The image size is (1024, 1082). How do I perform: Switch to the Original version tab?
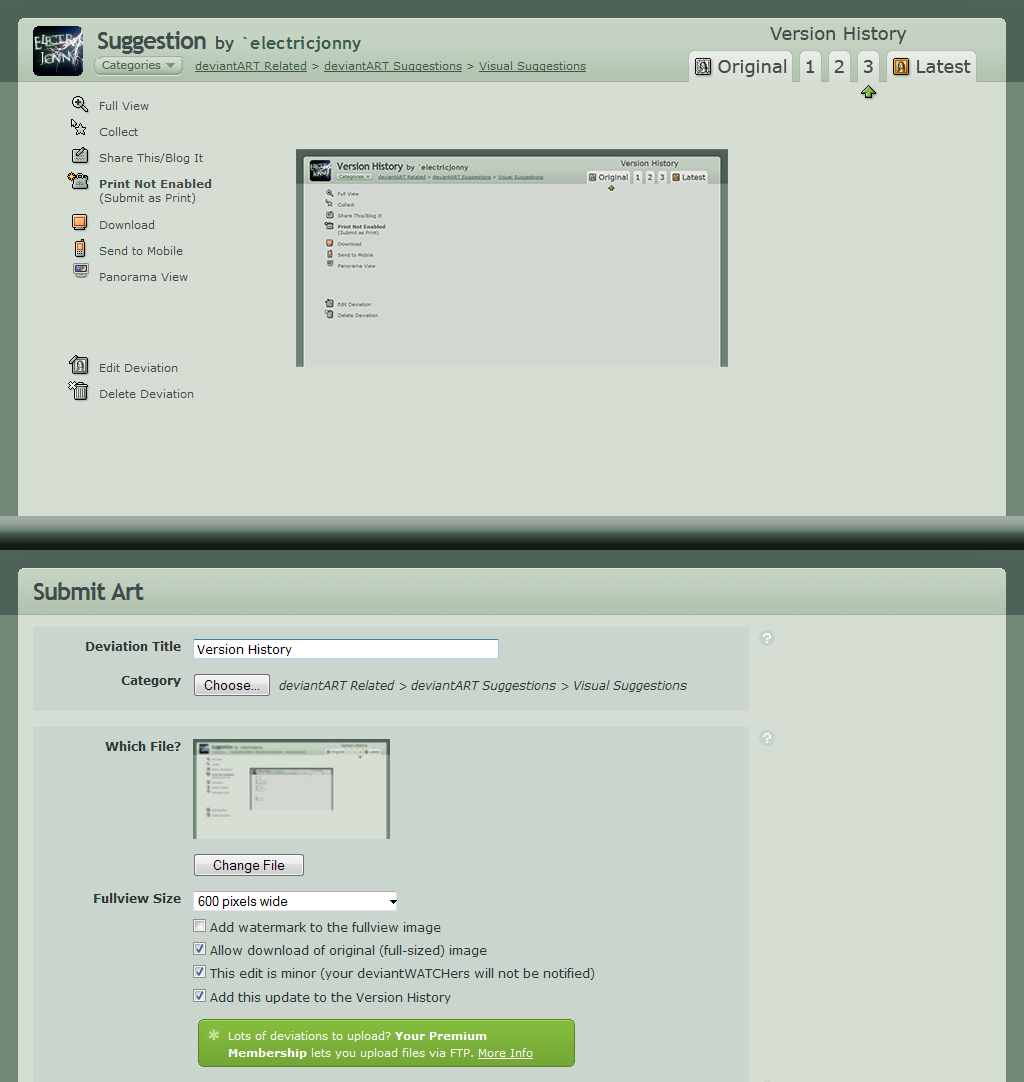click(740, 67)
